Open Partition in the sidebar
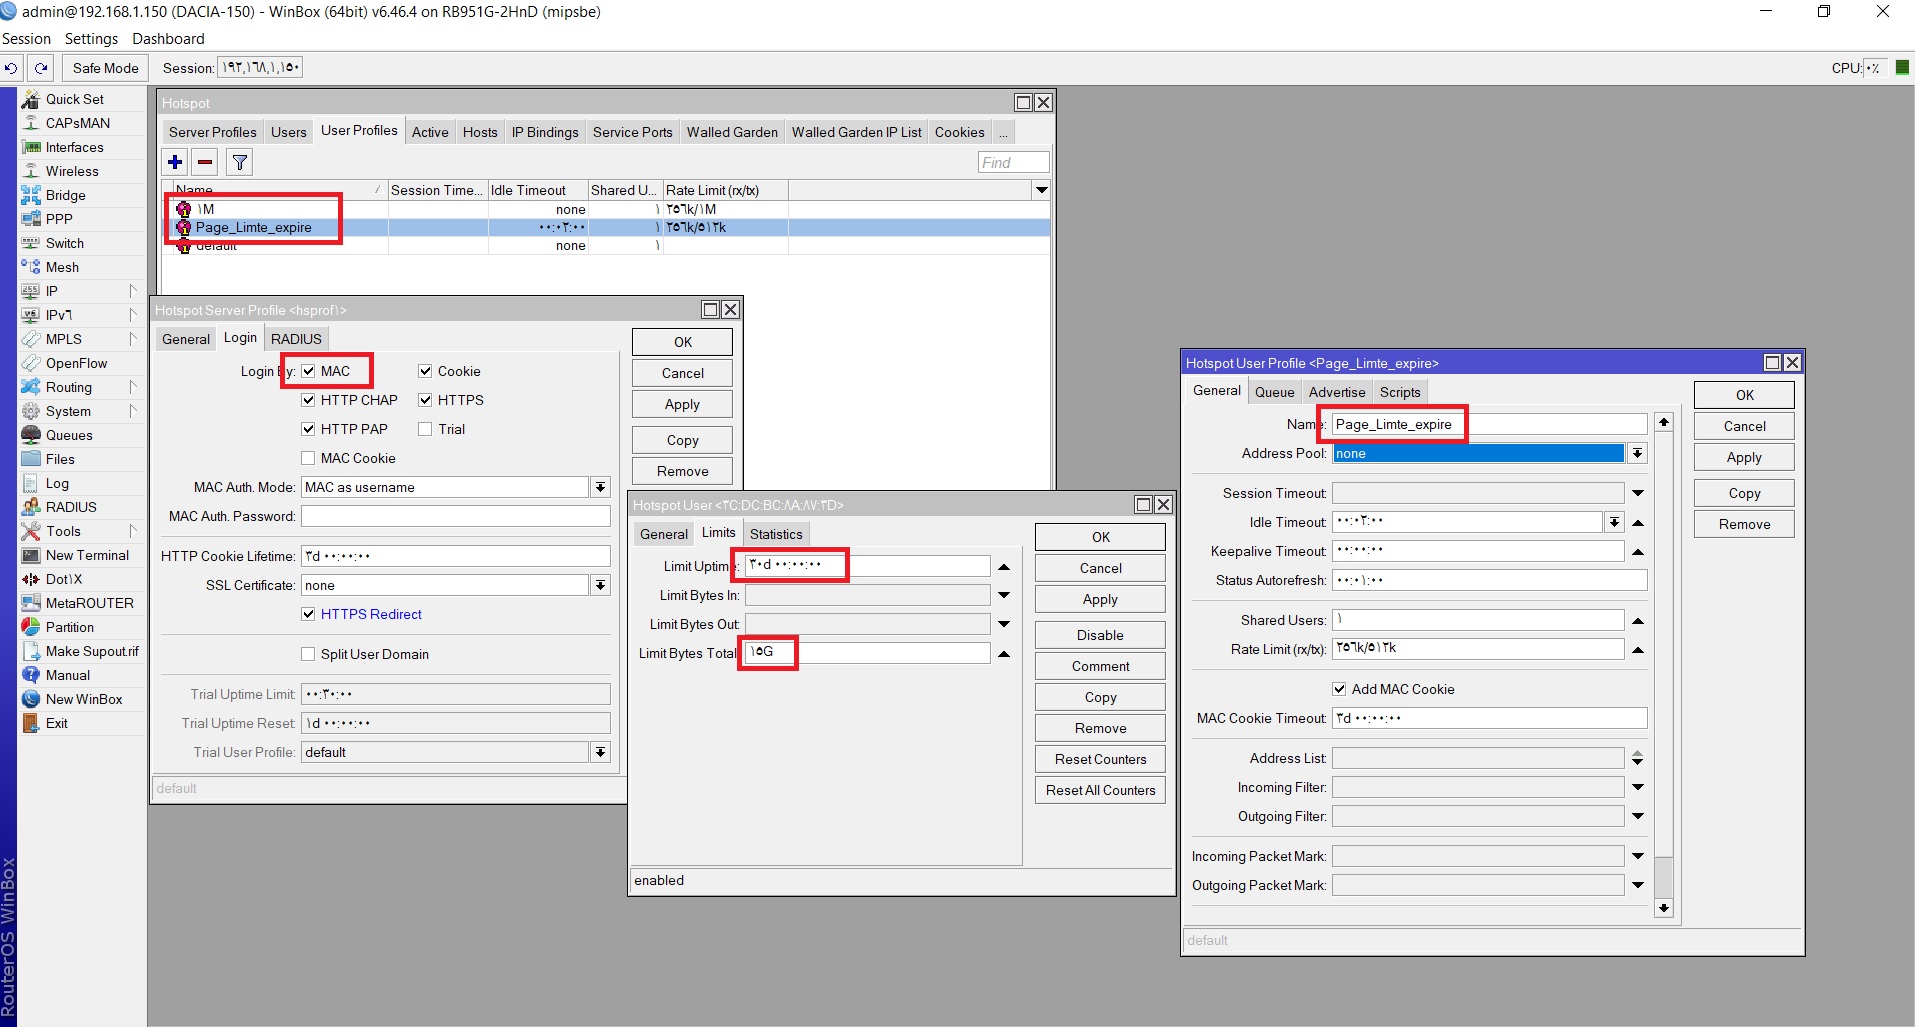1915x1027 pixels. point(69,627)
